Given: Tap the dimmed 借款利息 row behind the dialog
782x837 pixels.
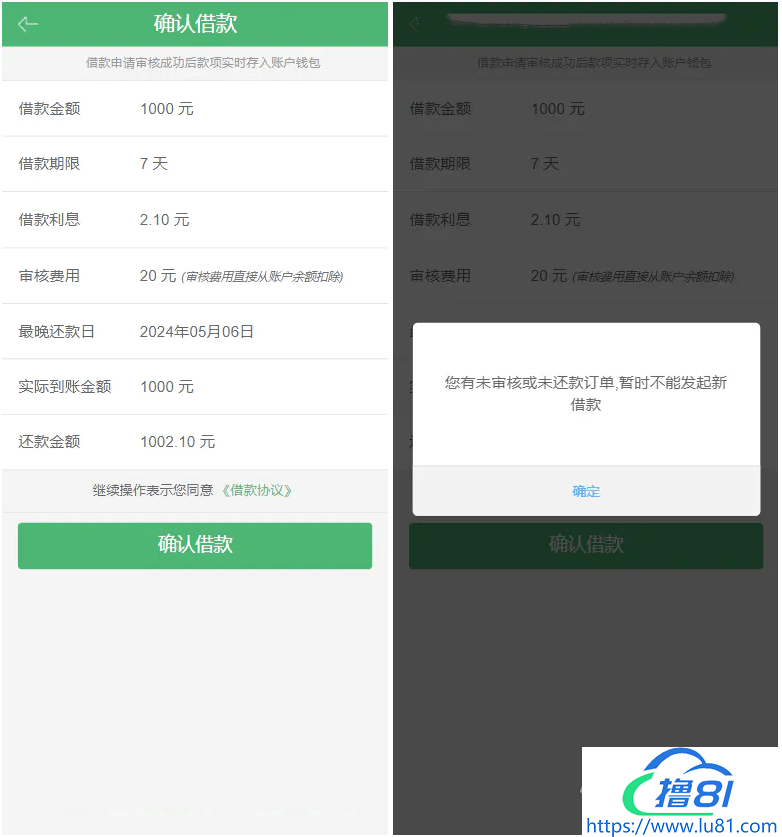Looking at the screenshot, I should coord(586,220).
